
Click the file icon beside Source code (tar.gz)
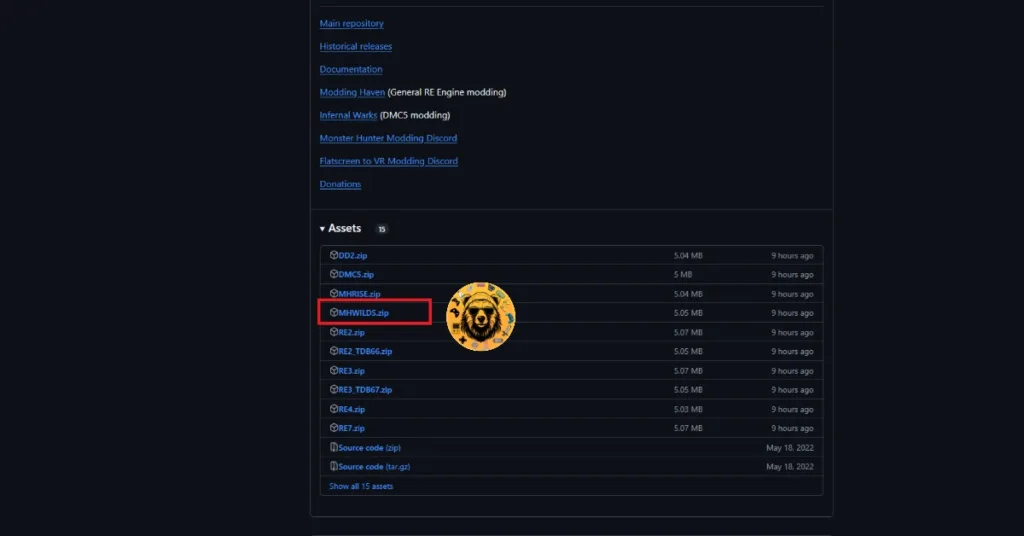(334, 467)
